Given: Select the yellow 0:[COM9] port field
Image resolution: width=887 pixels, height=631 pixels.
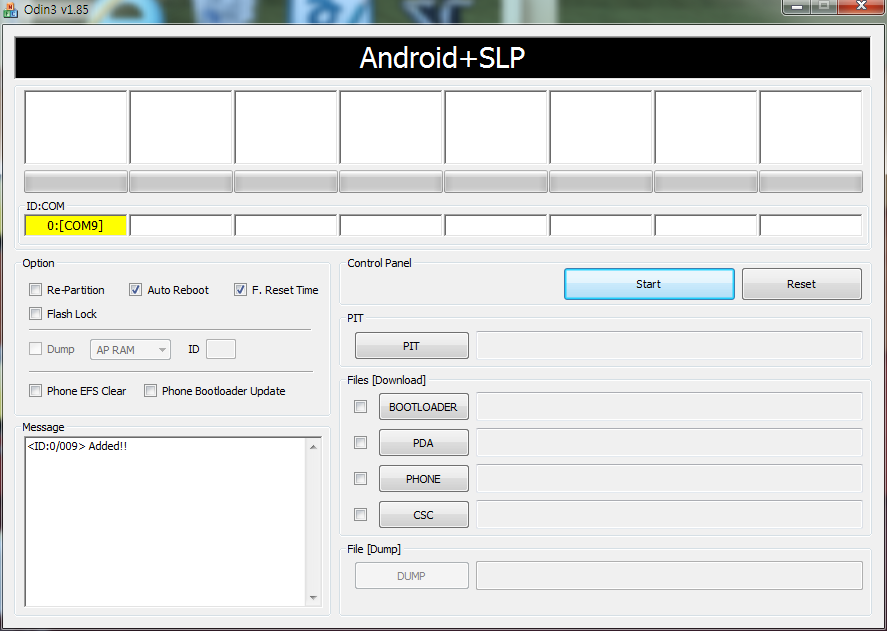Looking at the screenshot, I should [x=75, y=226].
